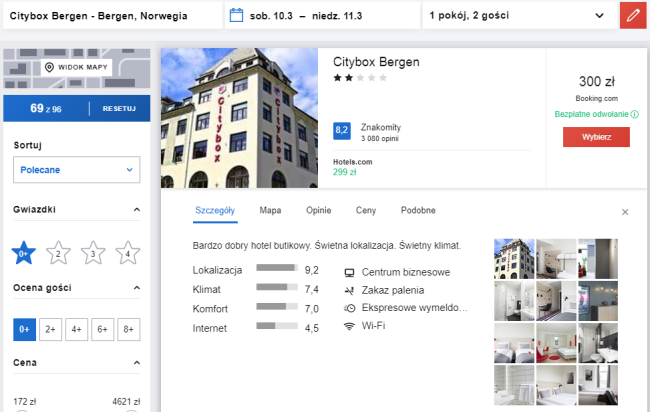Screen dimensions: 650x412
Task: Close the hotel details panel with X
Action: (625, 212)
